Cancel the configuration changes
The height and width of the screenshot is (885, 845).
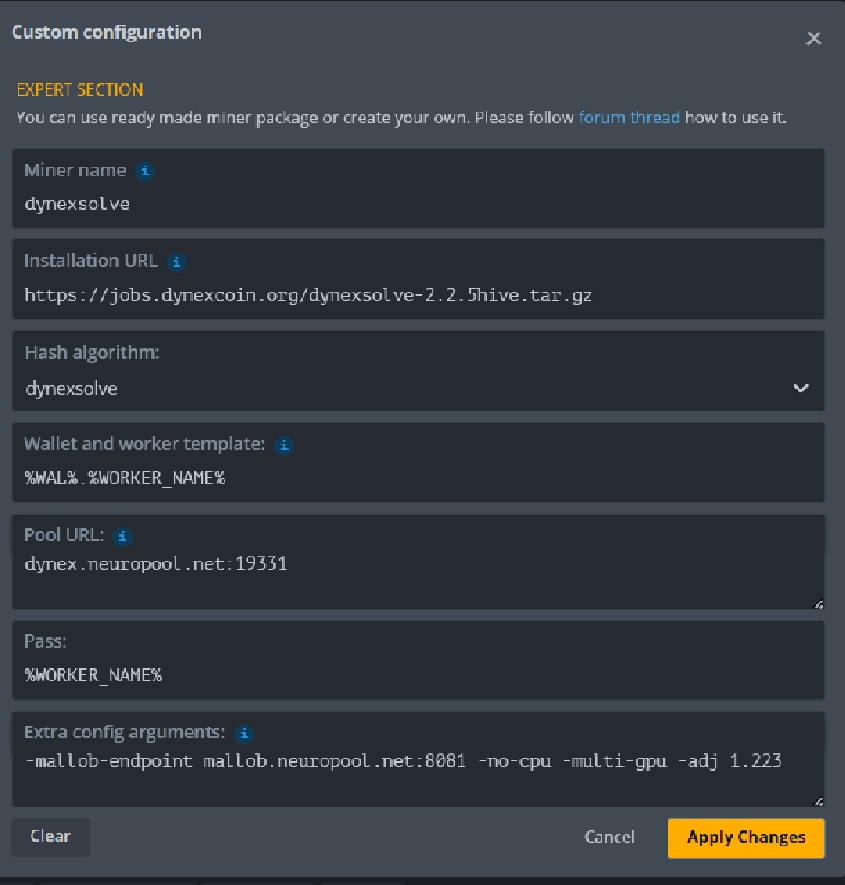pyautogui.click(x=609, y=838)
